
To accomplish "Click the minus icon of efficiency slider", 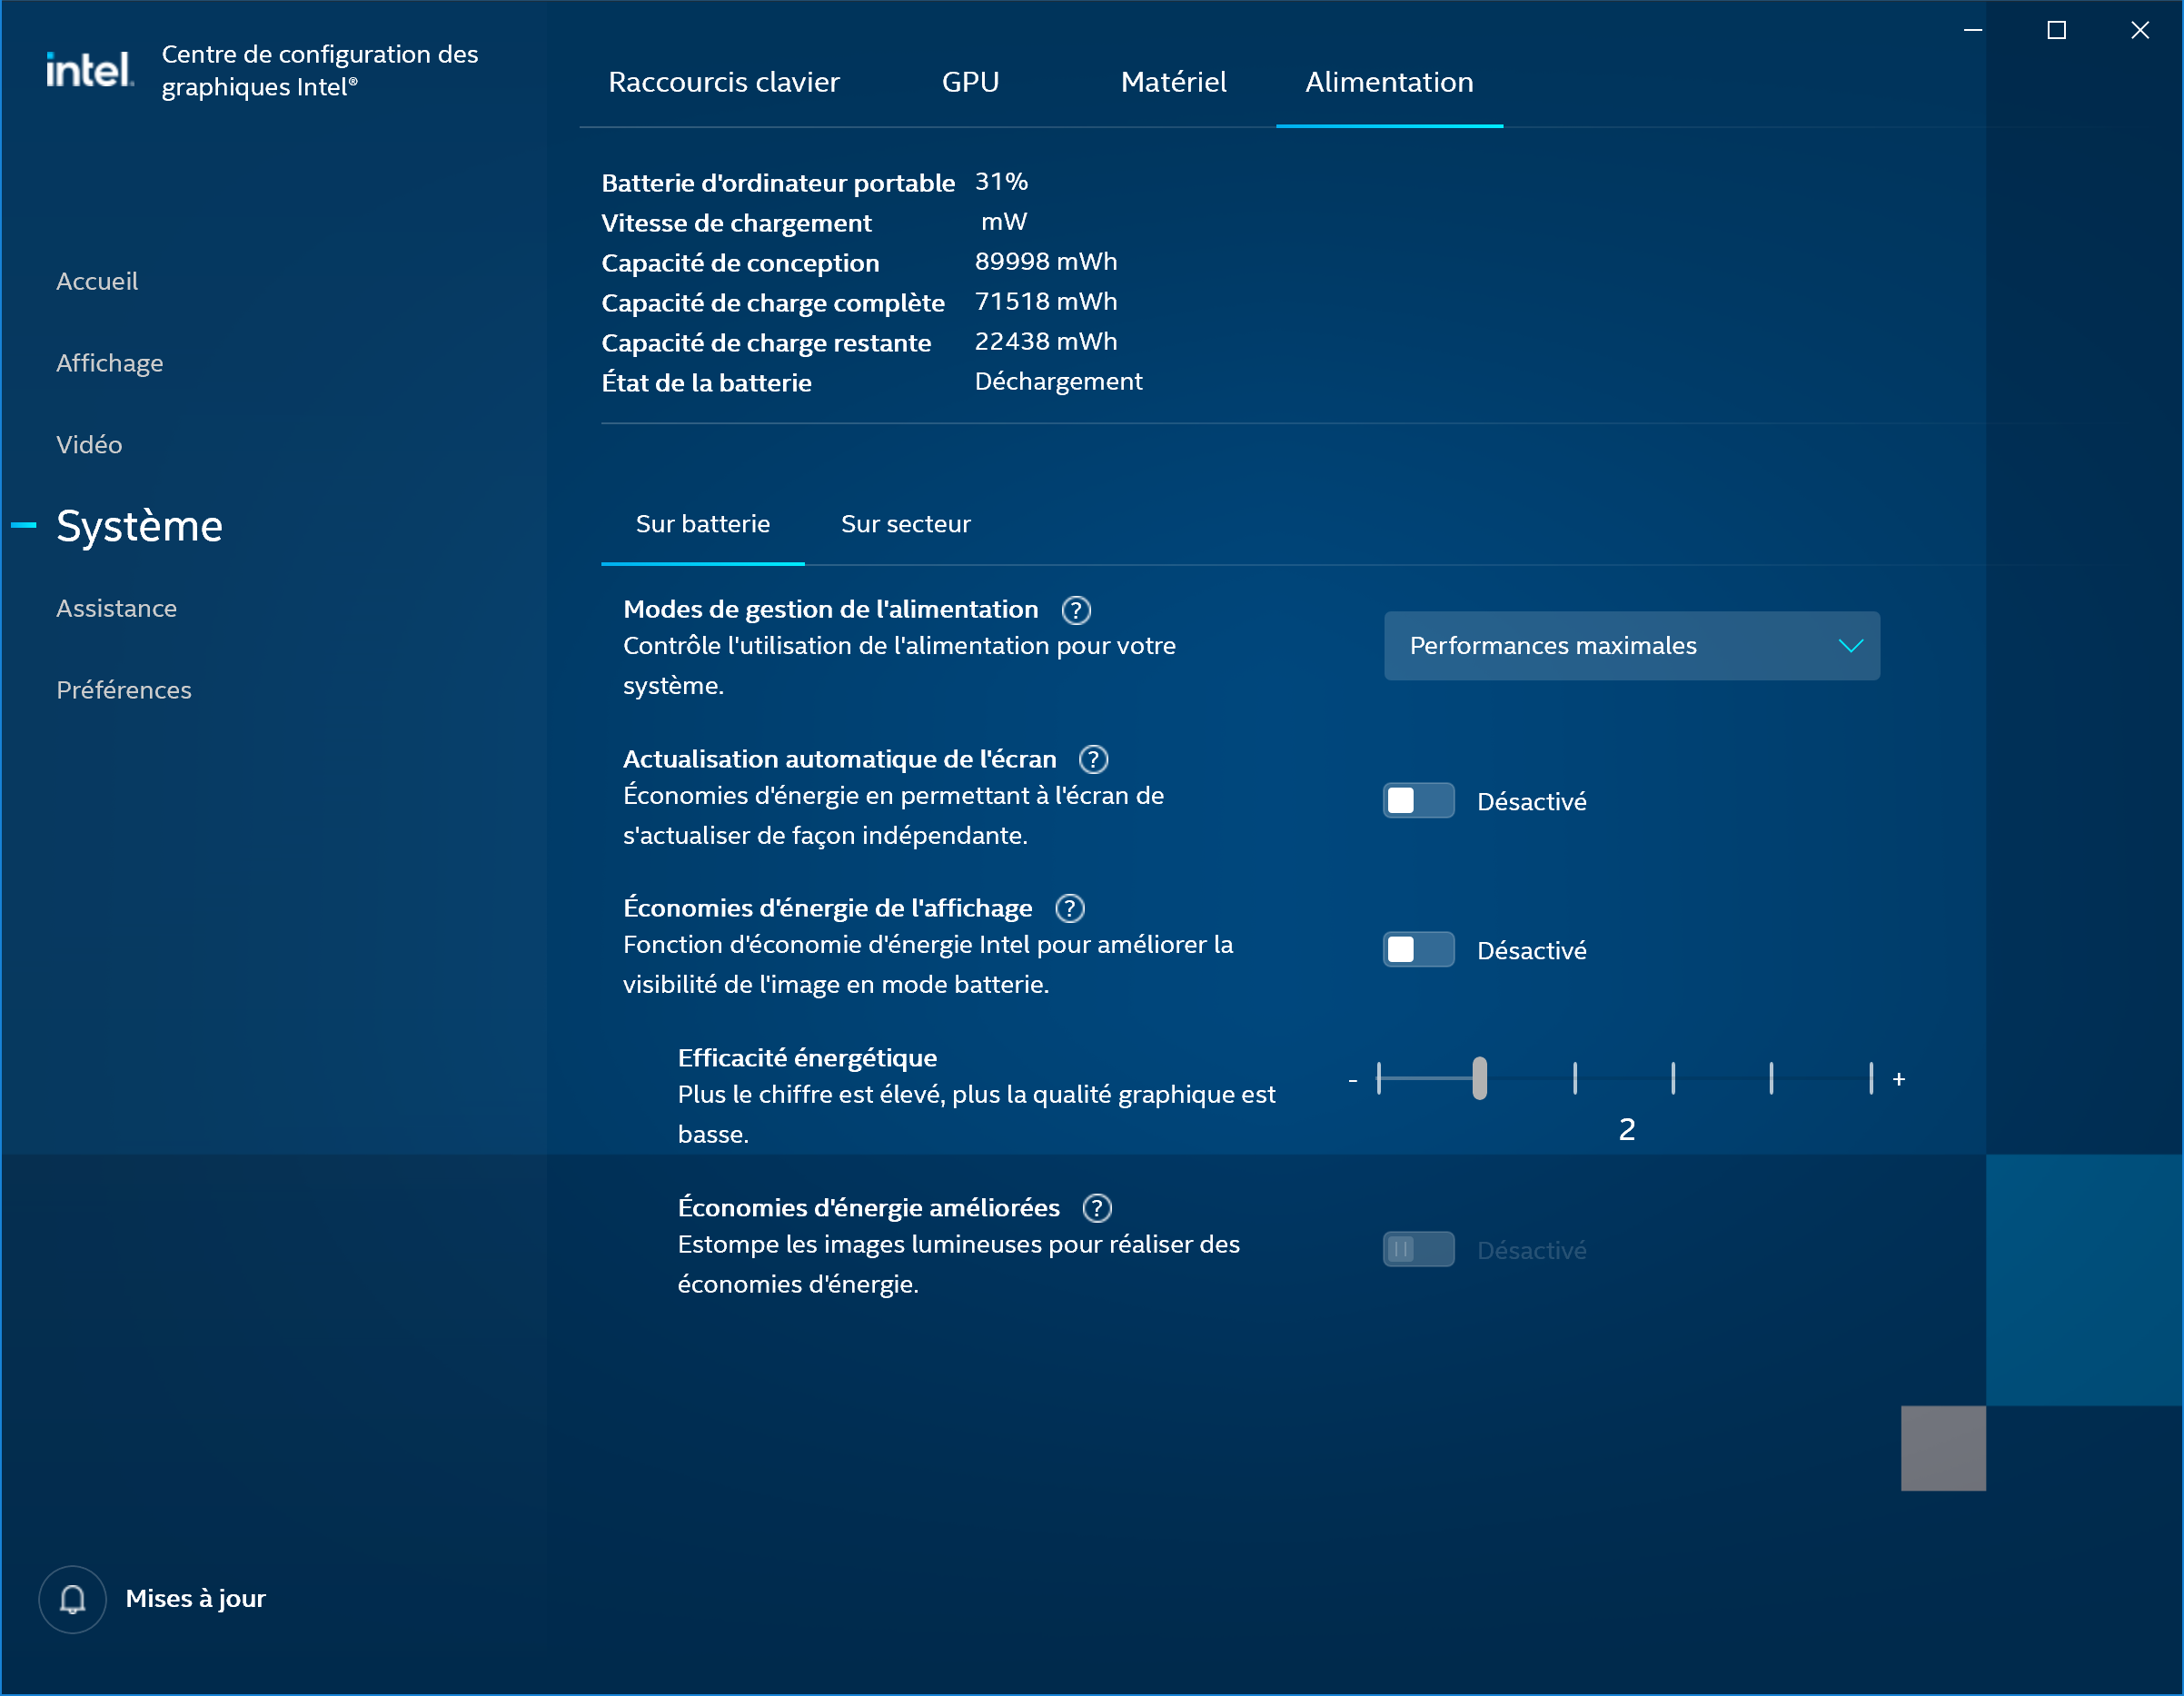I will point(1353,1081).
